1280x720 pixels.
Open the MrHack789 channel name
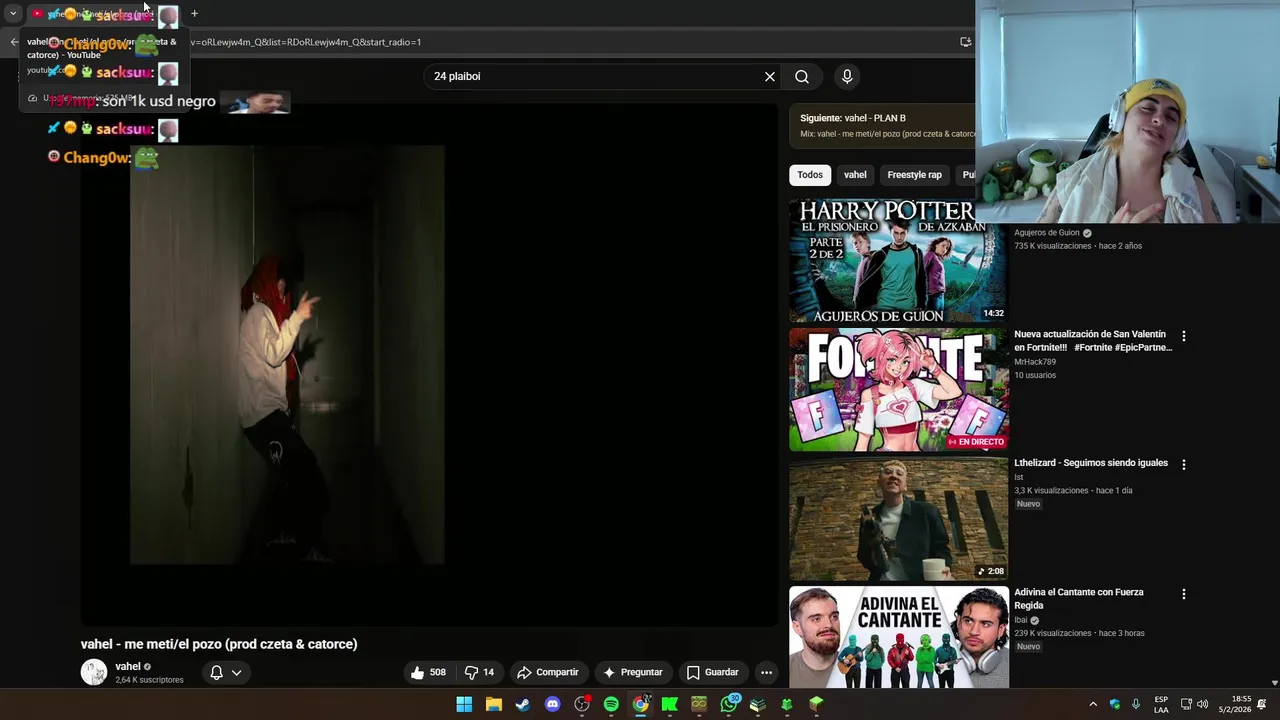coord(1035,362)
